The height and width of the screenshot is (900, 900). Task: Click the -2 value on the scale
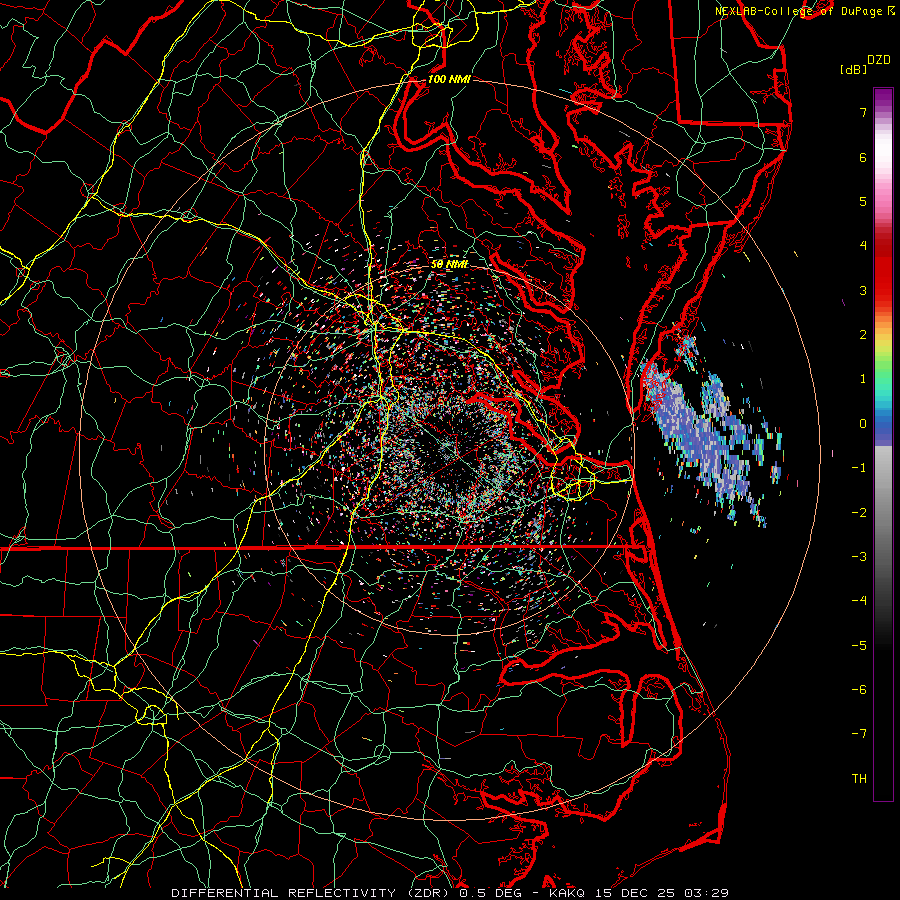pyautogui.click(x=859, y=513)
